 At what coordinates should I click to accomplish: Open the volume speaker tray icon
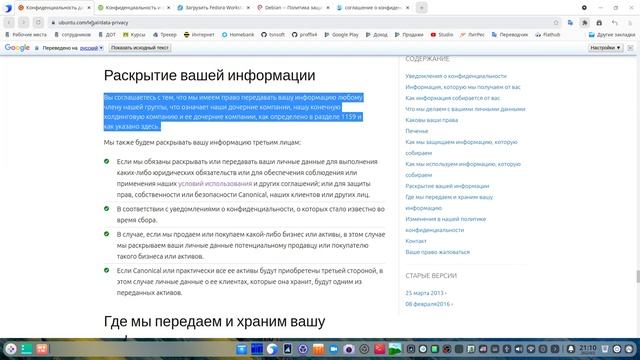519,349
